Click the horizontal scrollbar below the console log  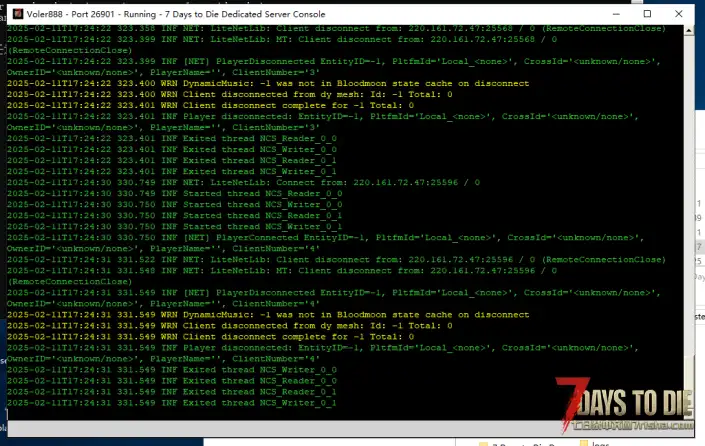pyautogui.click(x=345, y=429)
